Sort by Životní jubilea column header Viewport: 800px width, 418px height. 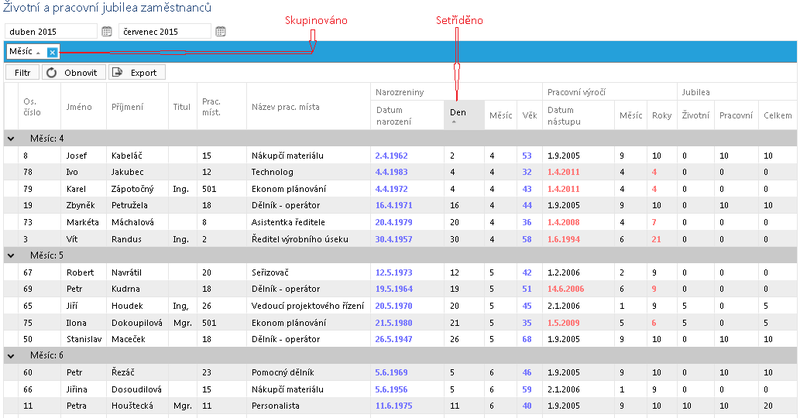point(695,115)
